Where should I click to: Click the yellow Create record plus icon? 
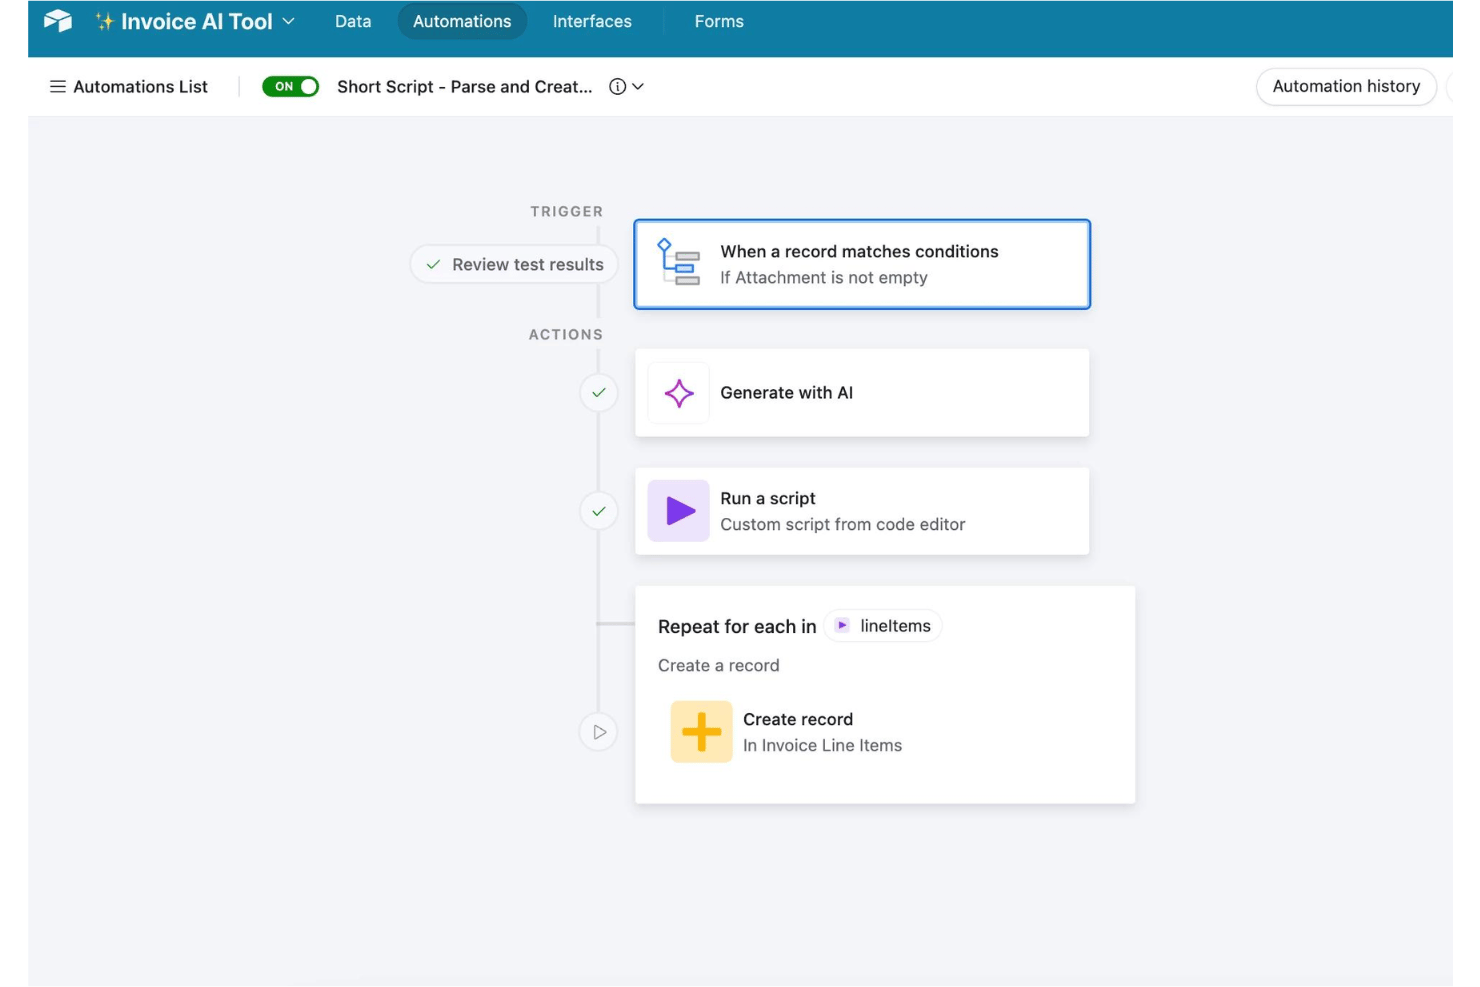(701, 732)
